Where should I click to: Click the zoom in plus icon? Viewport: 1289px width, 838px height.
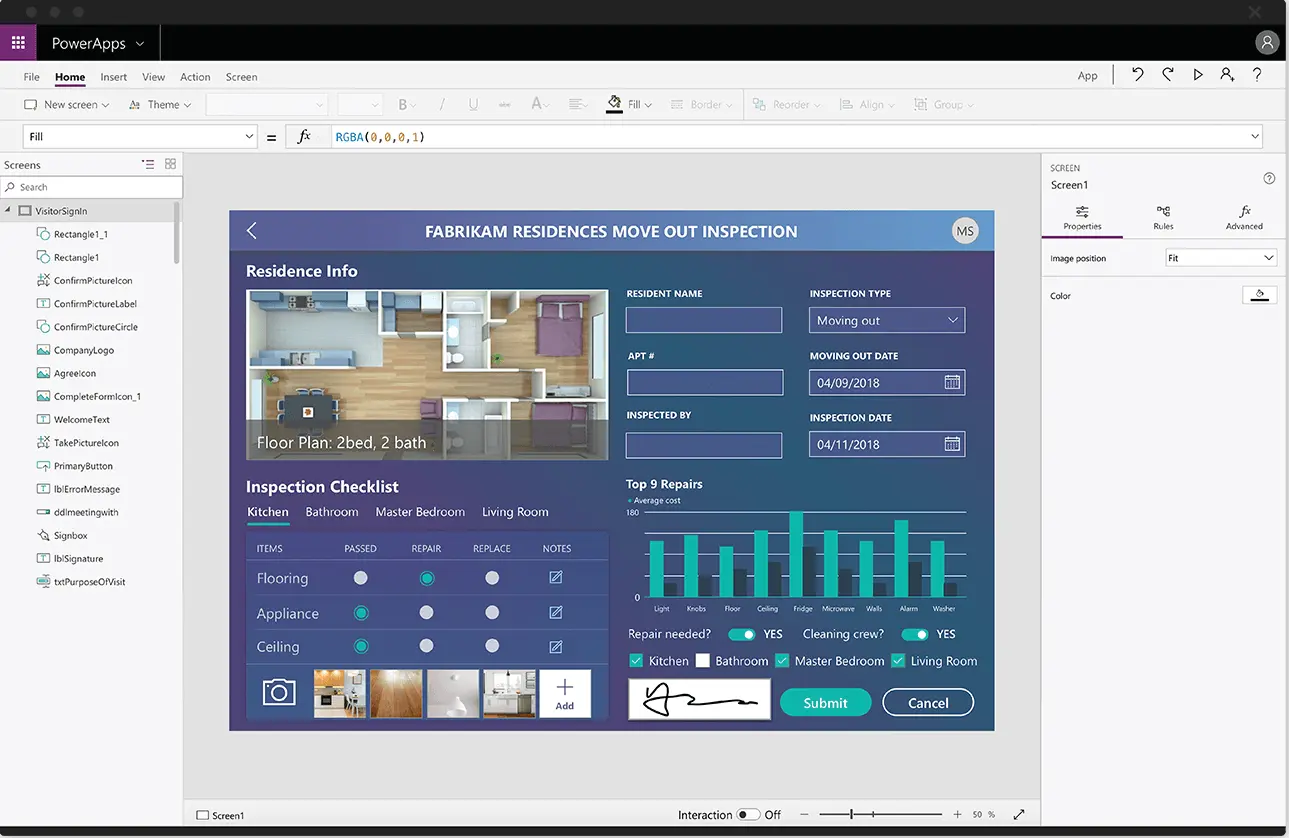point(957,815)
